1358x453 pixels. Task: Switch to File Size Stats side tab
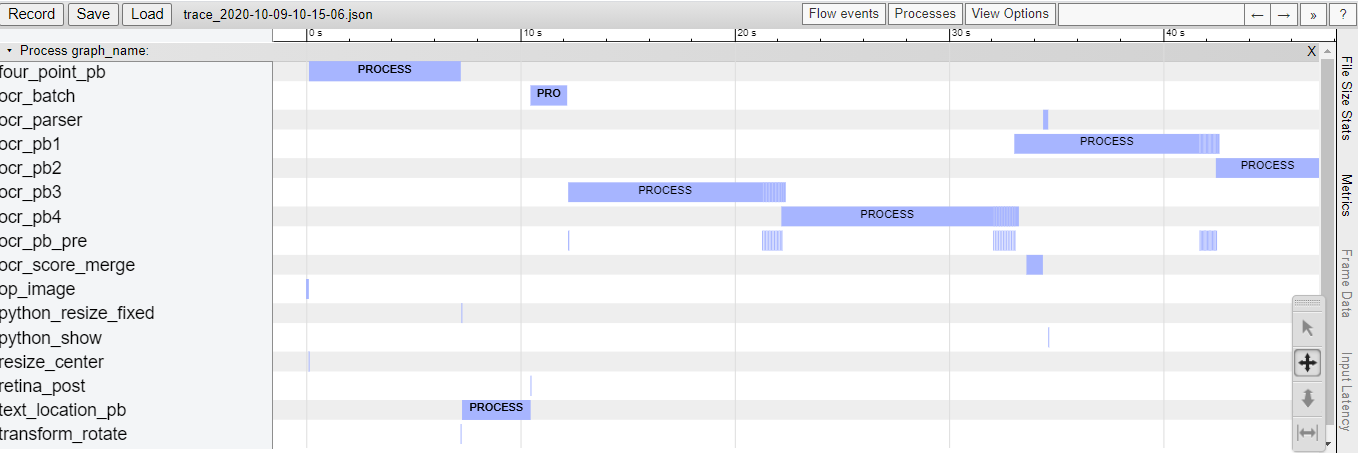[1346, 97]
